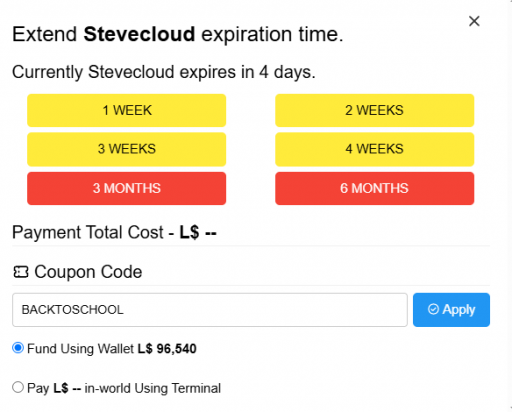Image resolution: width=512 pixels, height=412 pixels.
Task: Select the red 3 MONTHS button
Action: coord(126,188)
